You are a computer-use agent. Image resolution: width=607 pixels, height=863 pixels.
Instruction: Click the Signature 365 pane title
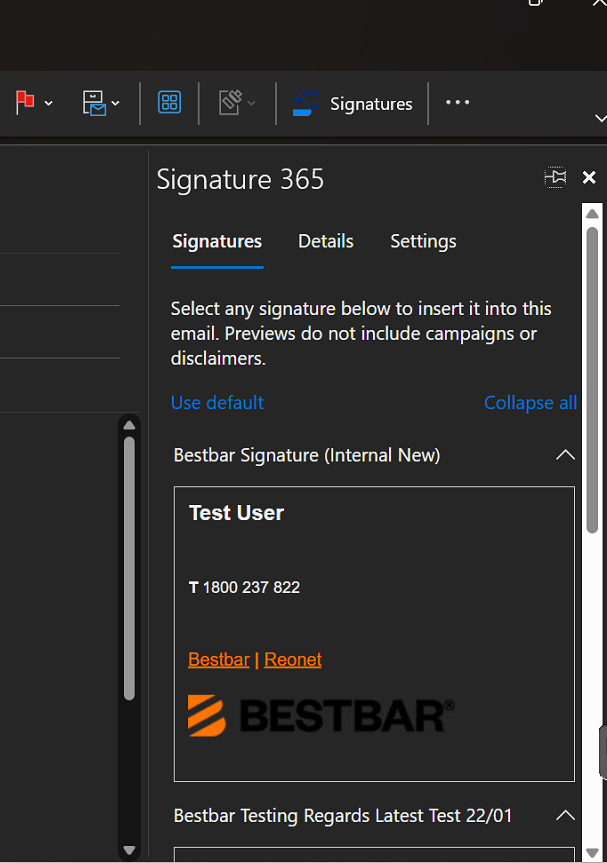click(240, 179)
